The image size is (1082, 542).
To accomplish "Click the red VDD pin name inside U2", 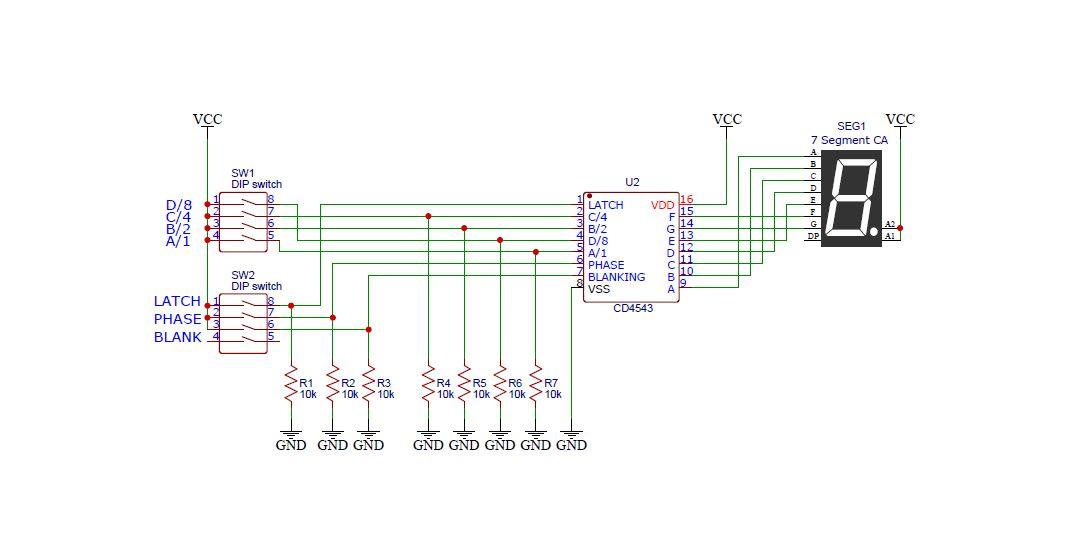I will click(x=662, y=205).
